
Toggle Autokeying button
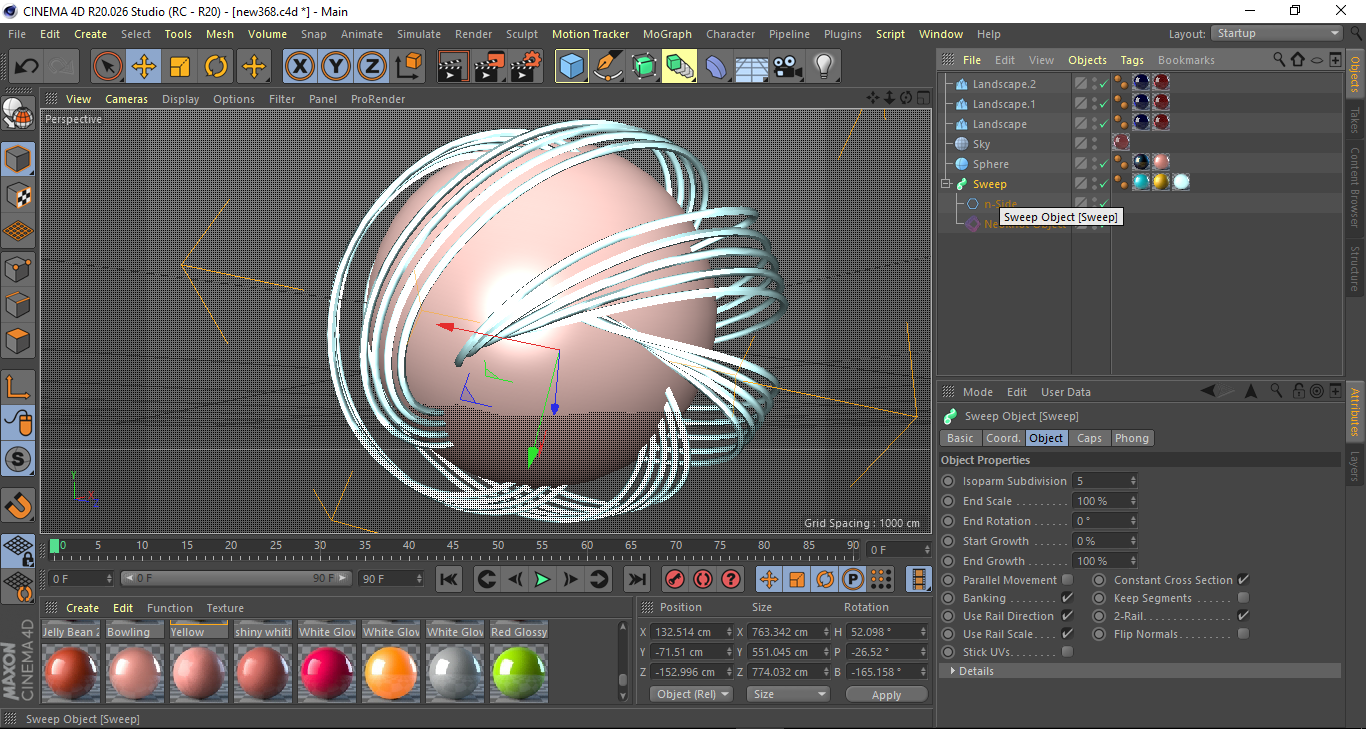703,579
